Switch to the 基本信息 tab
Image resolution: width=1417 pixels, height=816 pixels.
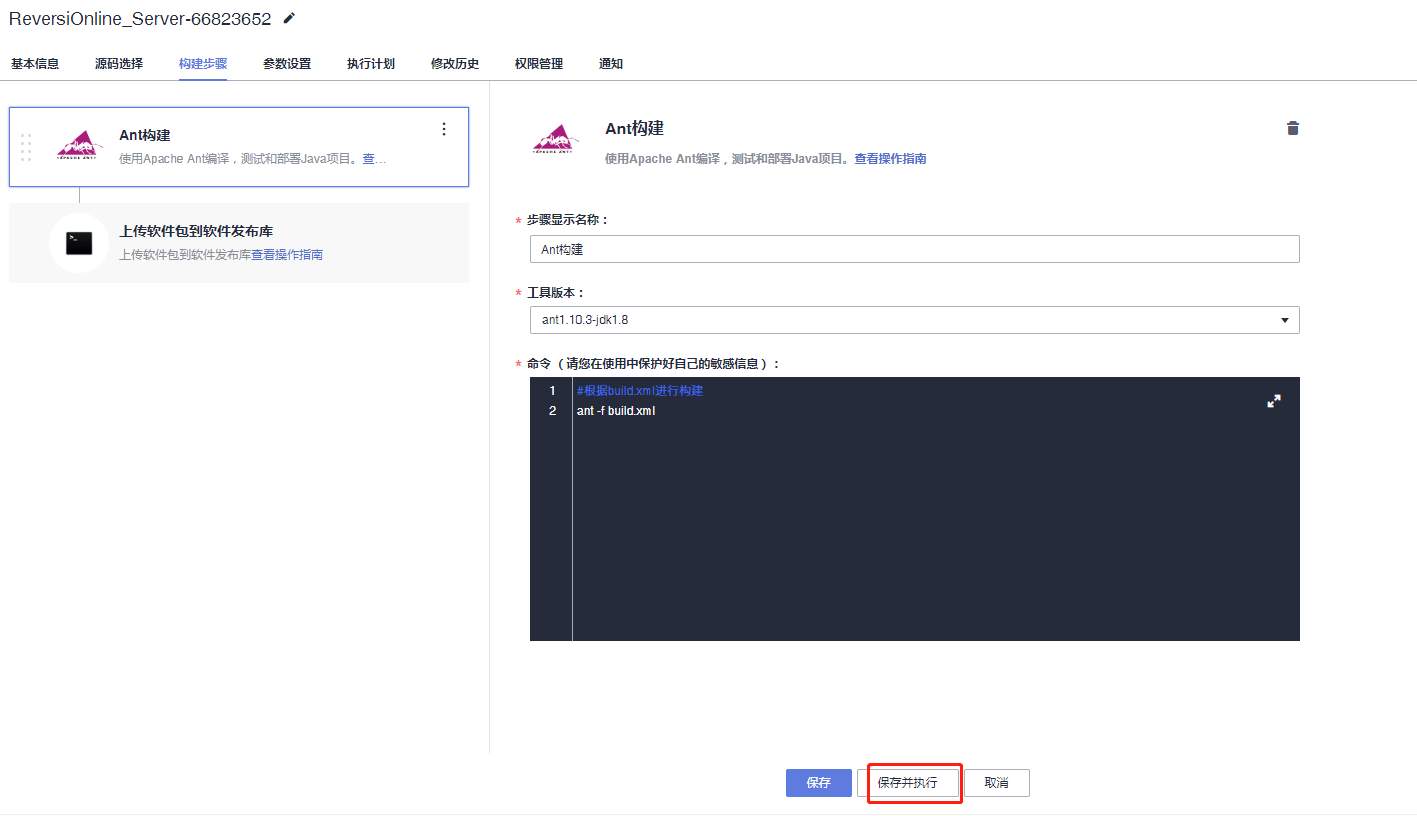coord(35,64)
